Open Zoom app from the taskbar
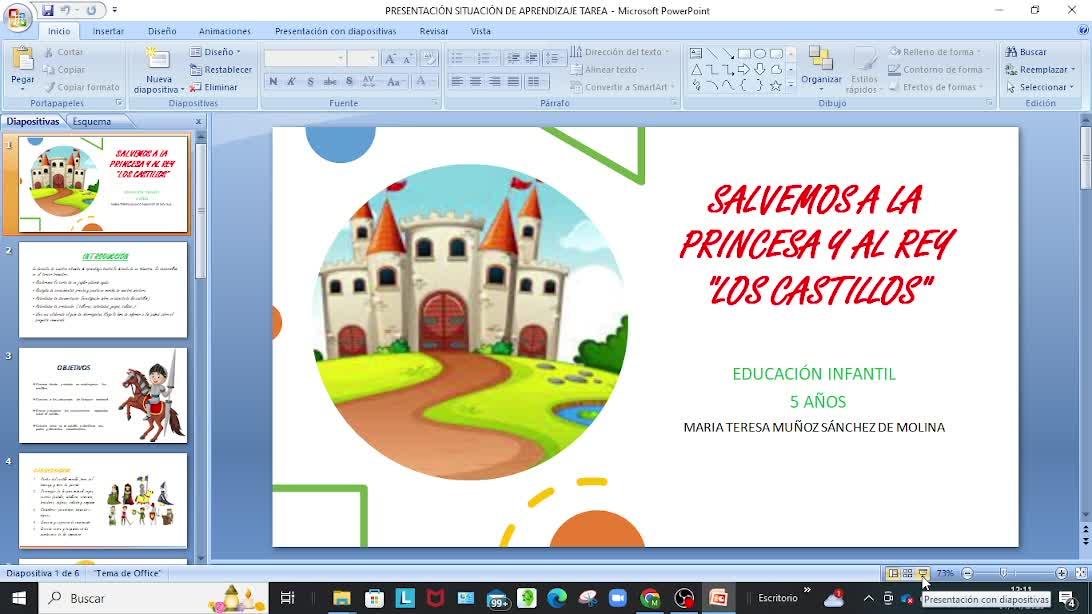Screen dimensions: 1092x614 (616, 598)
